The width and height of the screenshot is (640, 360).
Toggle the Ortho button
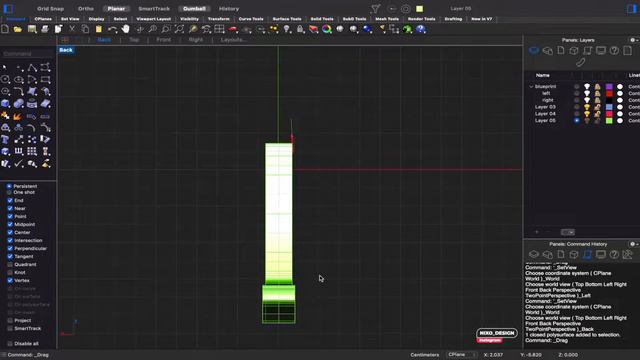point(86,9)
